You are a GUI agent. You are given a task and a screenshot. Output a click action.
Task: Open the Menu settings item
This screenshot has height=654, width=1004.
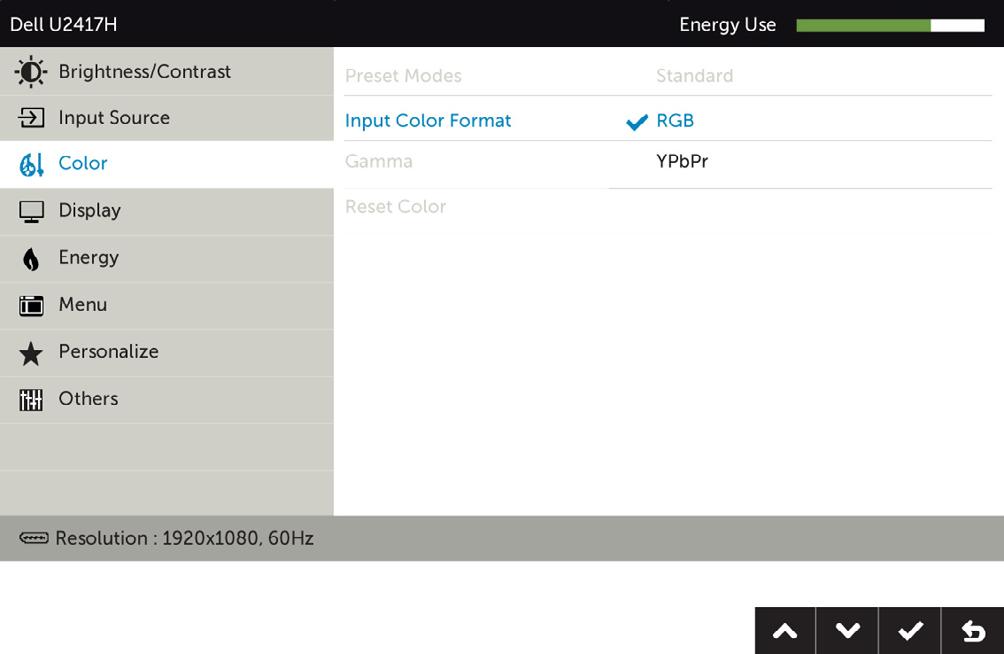[166, 306]
